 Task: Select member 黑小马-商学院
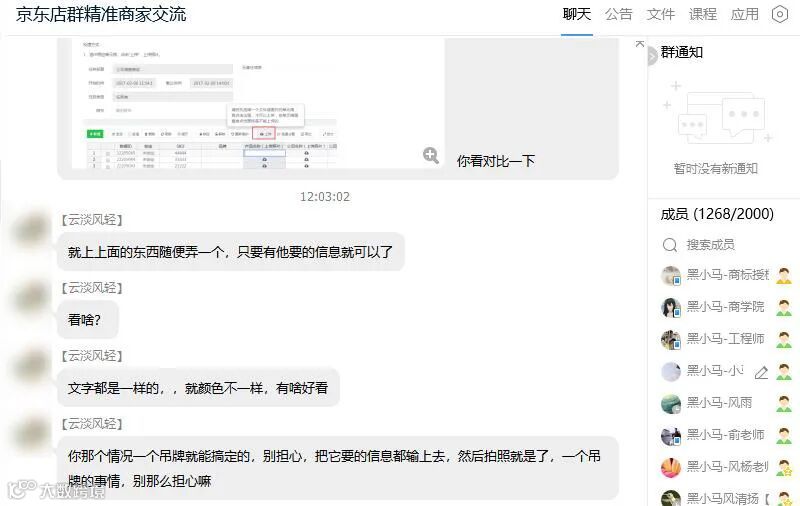(x=725, y=307)
